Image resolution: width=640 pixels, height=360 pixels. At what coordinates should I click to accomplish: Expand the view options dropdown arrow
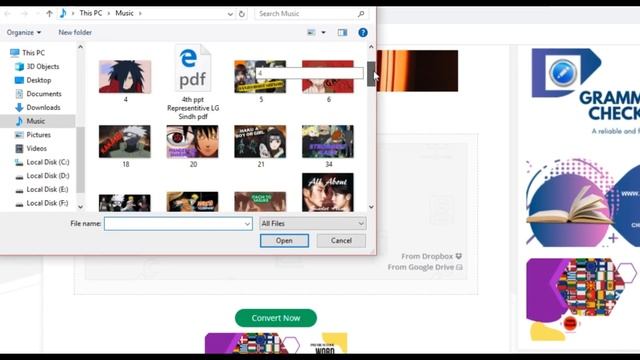click(323, 32)
